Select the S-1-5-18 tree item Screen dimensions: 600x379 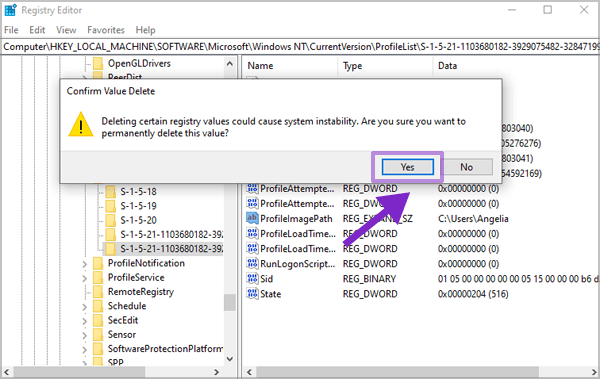(x=139, y=191)
